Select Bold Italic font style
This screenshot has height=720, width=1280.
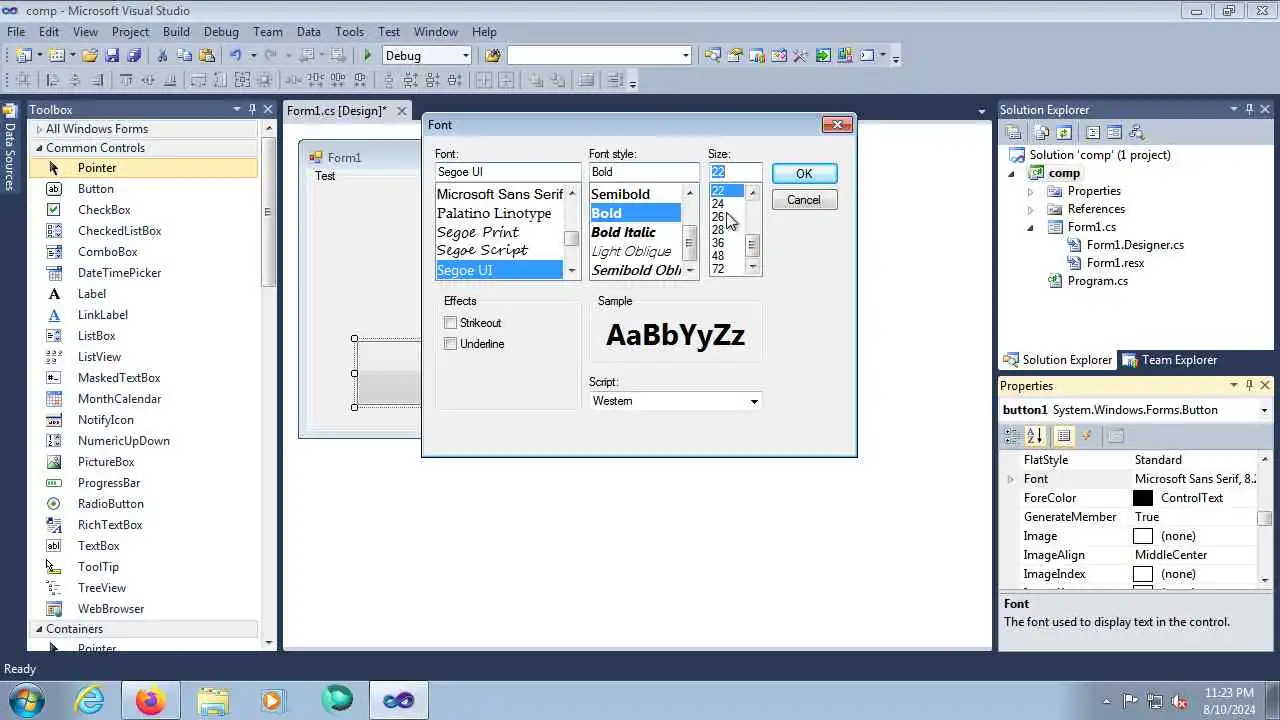(x=635, y=232)
